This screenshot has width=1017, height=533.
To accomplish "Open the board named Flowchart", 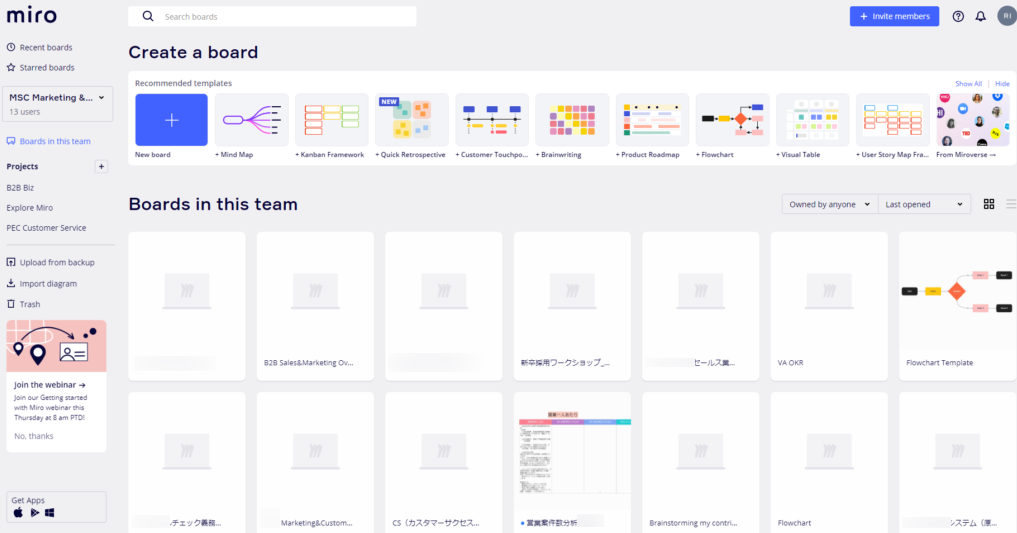I will (829, 462).
